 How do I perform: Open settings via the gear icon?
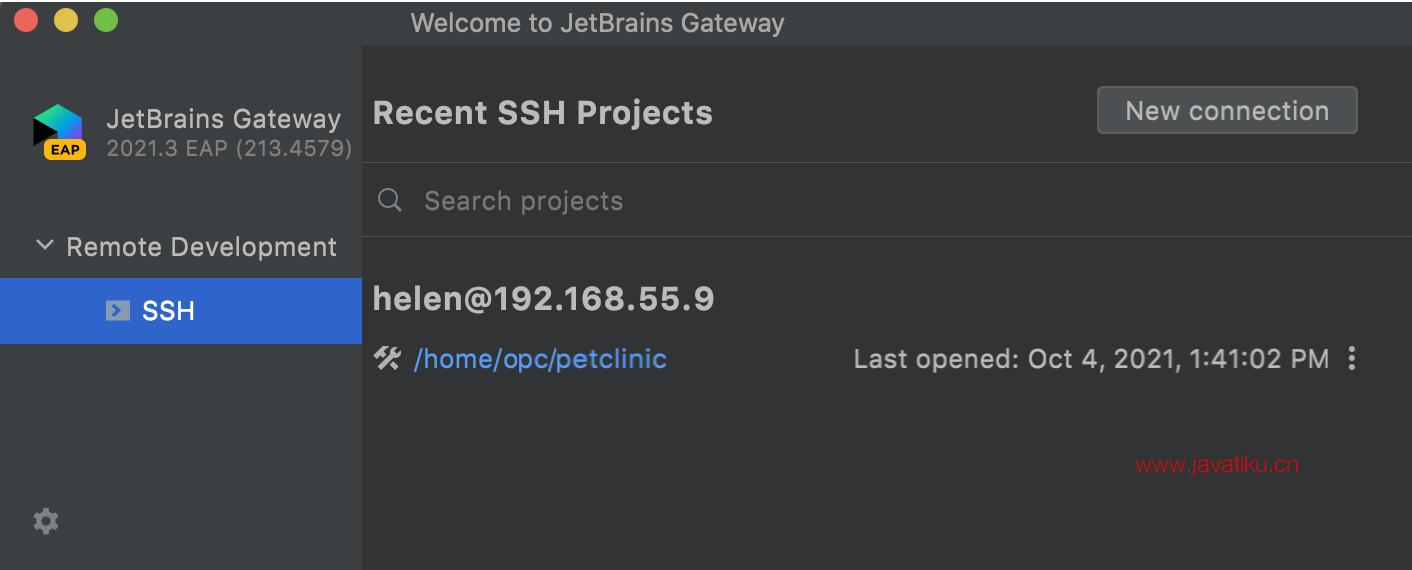[x=46, y=521]
